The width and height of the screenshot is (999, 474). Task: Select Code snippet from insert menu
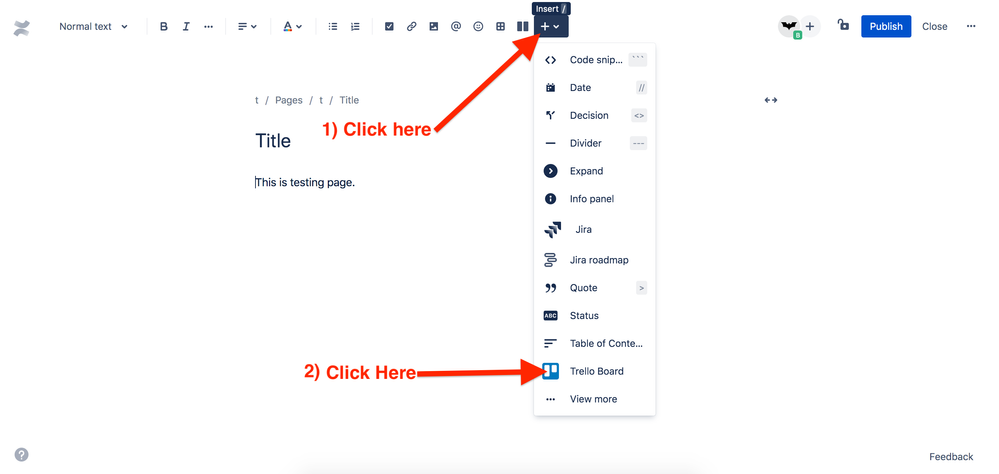pos(594,60)
